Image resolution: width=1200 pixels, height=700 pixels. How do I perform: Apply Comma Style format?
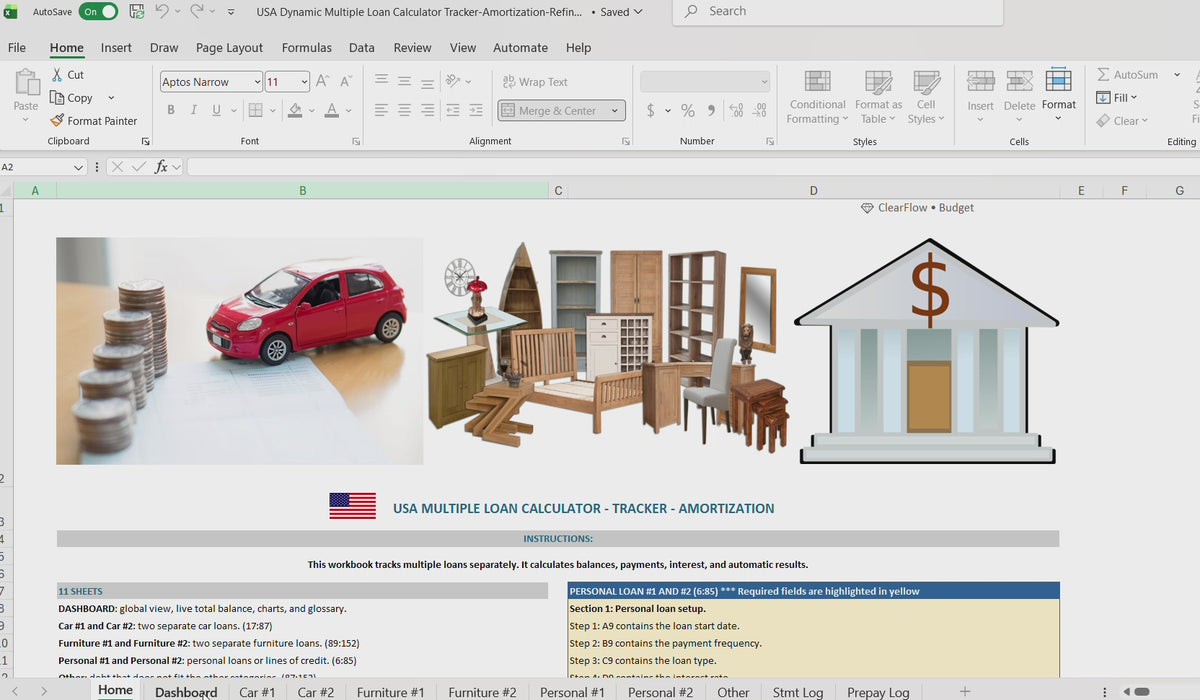coord(711,110)
